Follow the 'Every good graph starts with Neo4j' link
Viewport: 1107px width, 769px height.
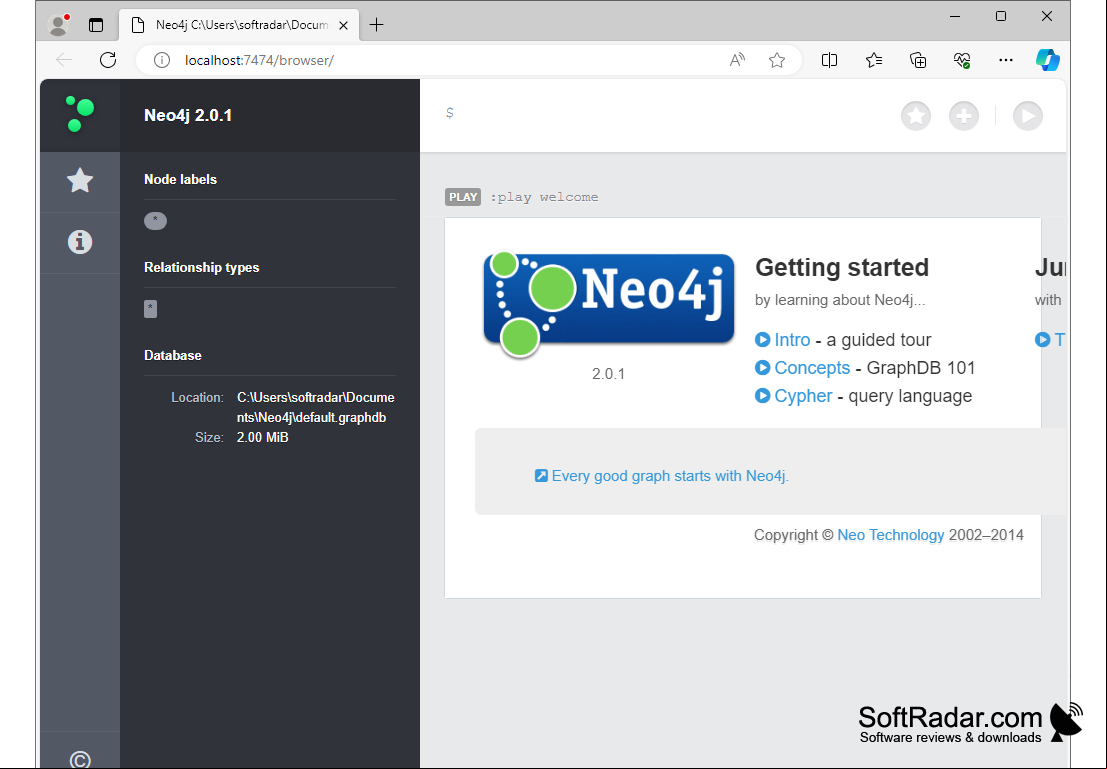tap(670, 476)
